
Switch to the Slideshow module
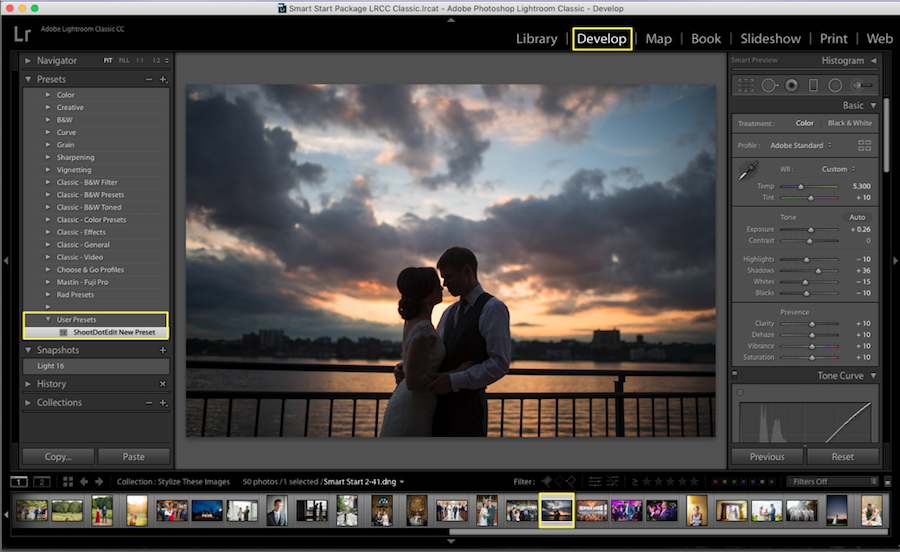[x=770, y=39]
